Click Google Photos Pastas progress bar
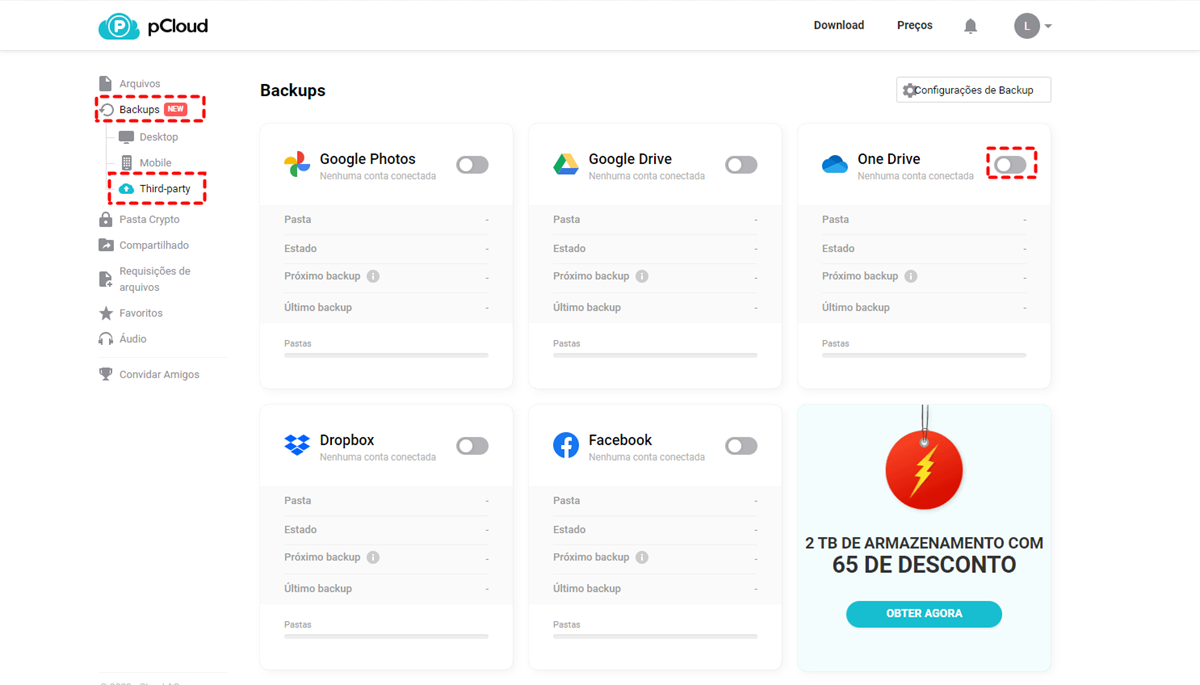The height and width of the screenshot is (685, 1200). 386,355
